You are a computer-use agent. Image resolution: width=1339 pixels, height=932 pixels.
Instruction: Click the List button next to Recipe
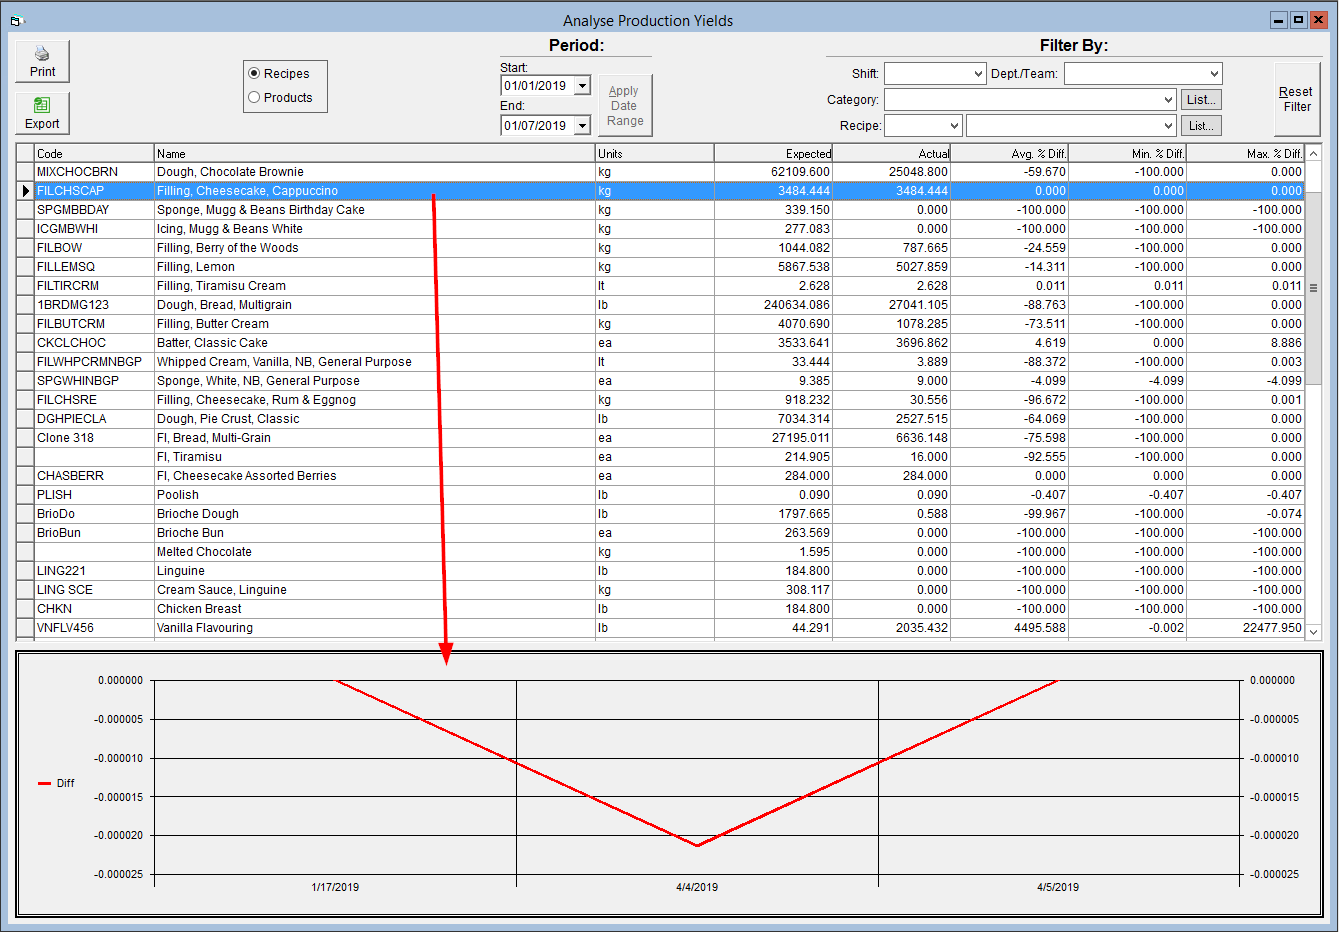click(1201, 126)
